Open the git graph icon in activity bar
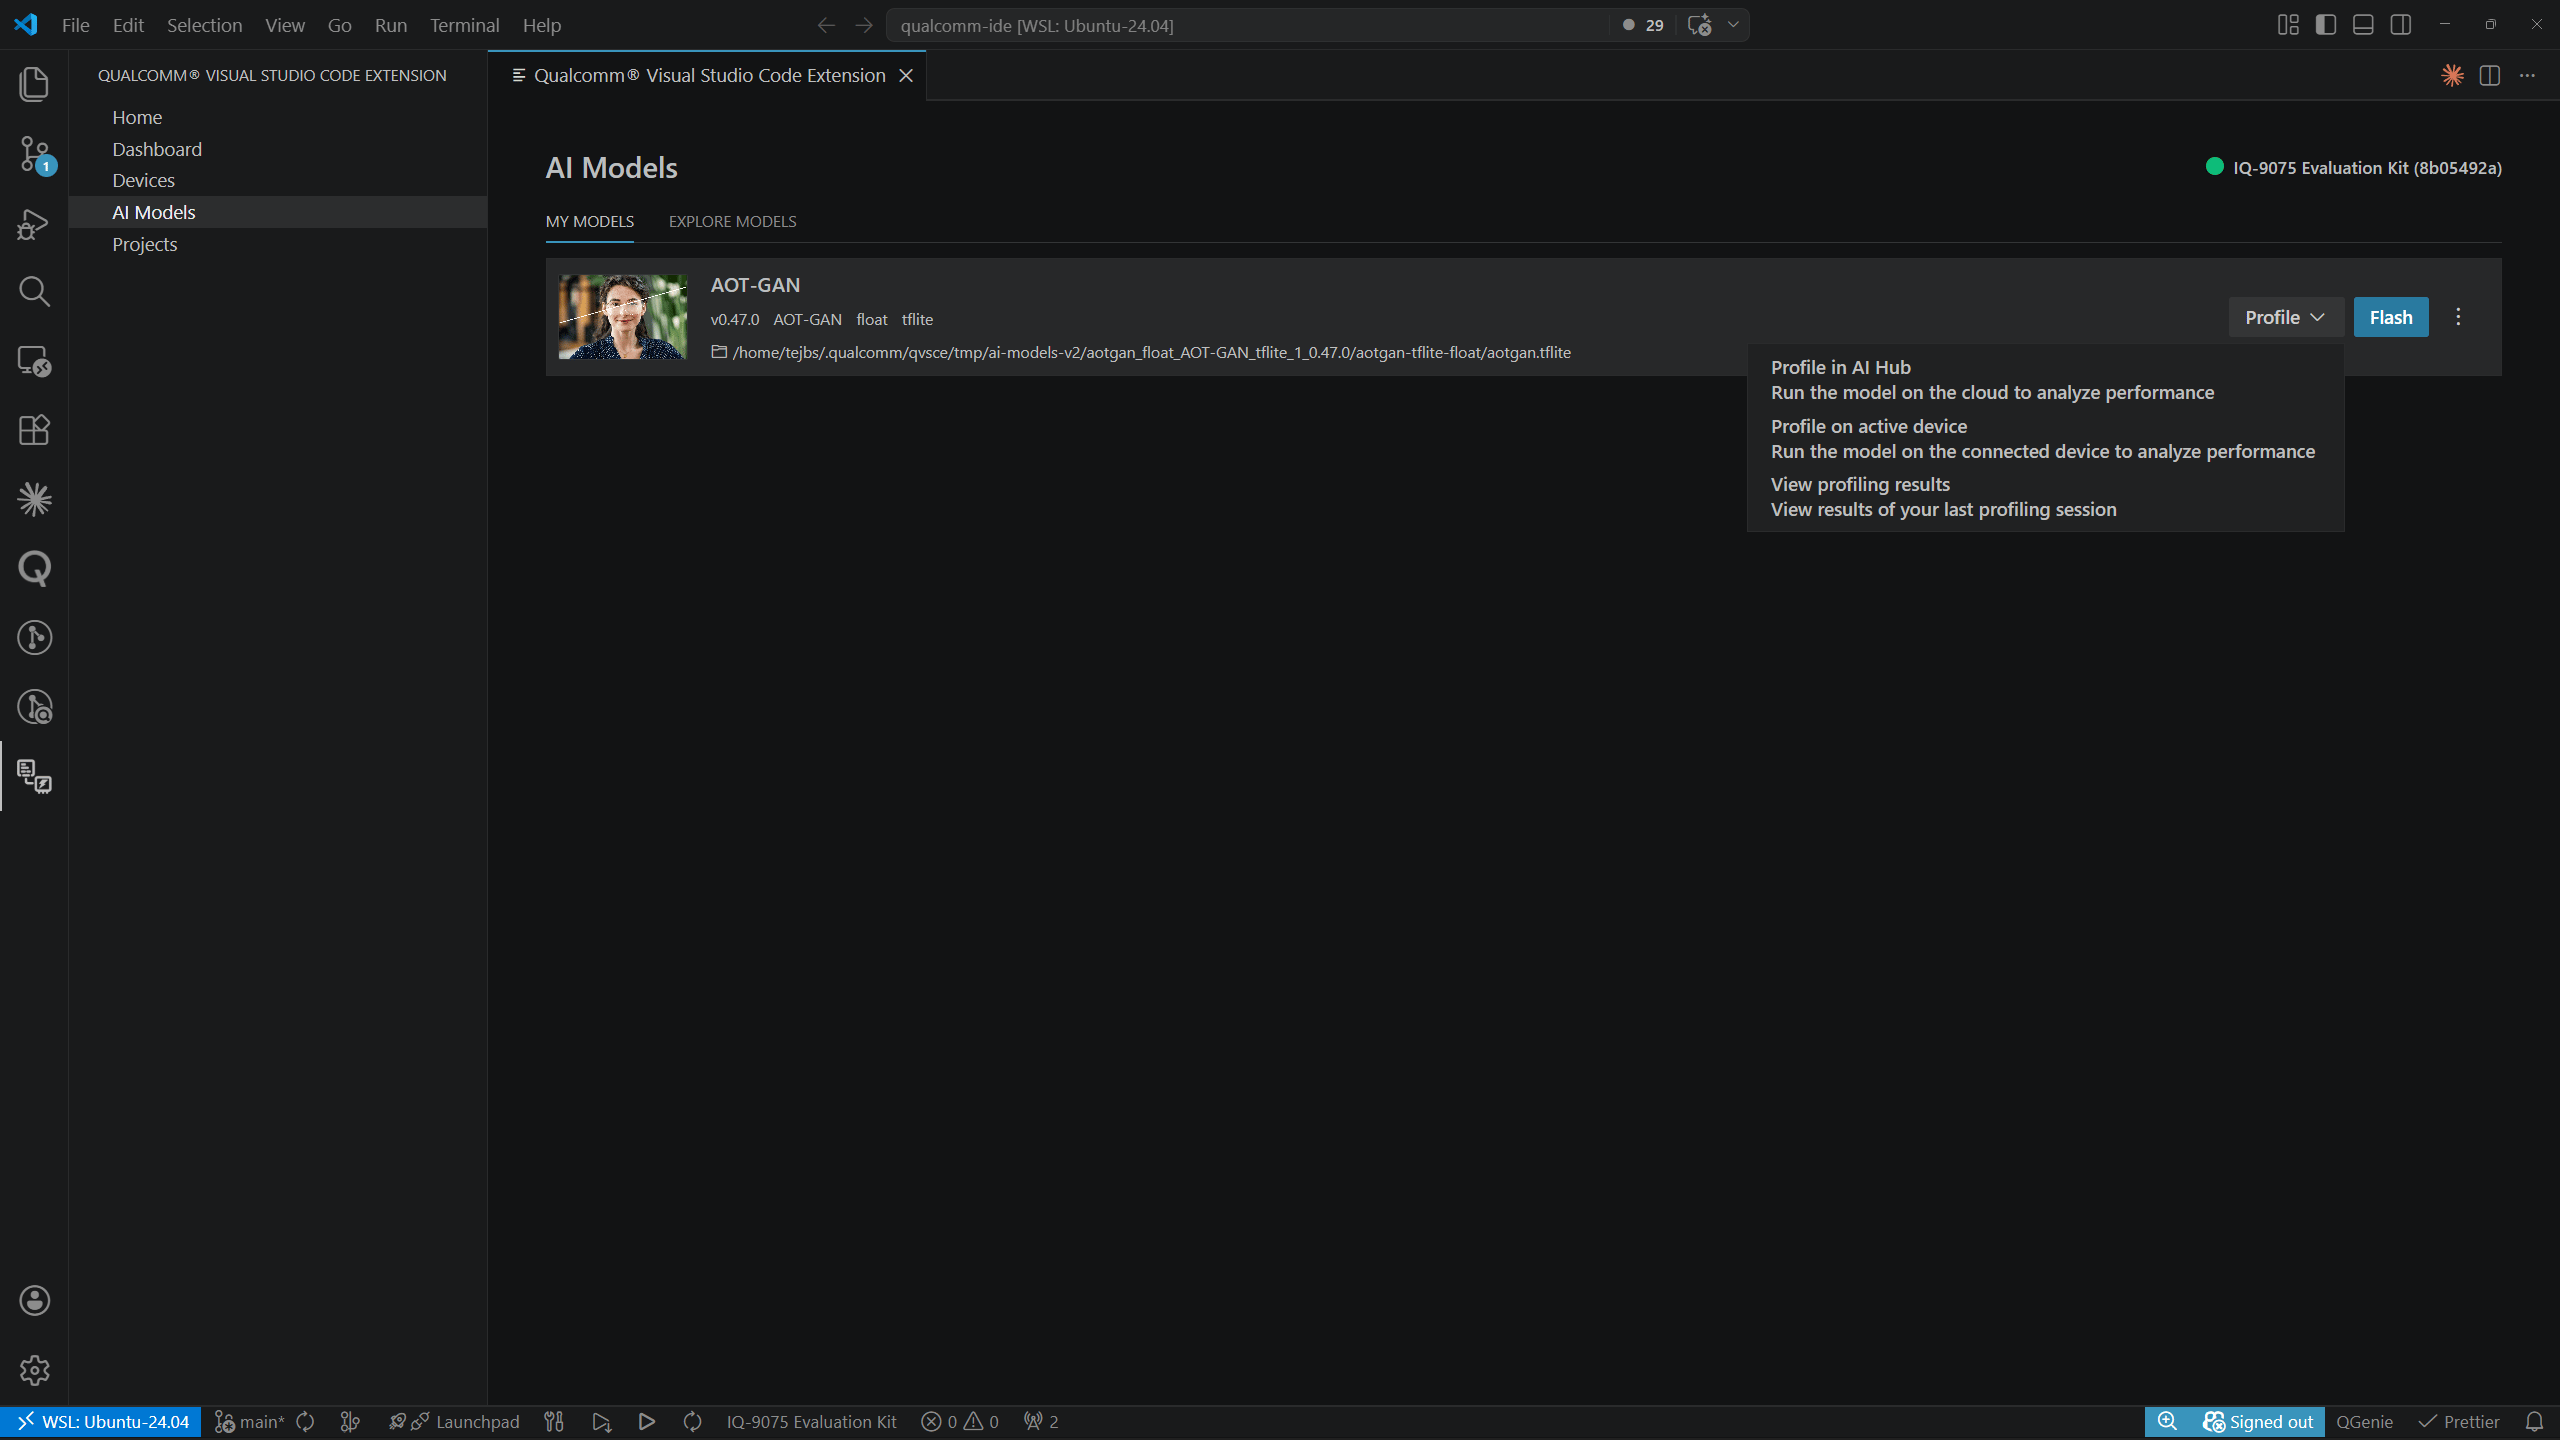2560x1440 pixels. 34,638
